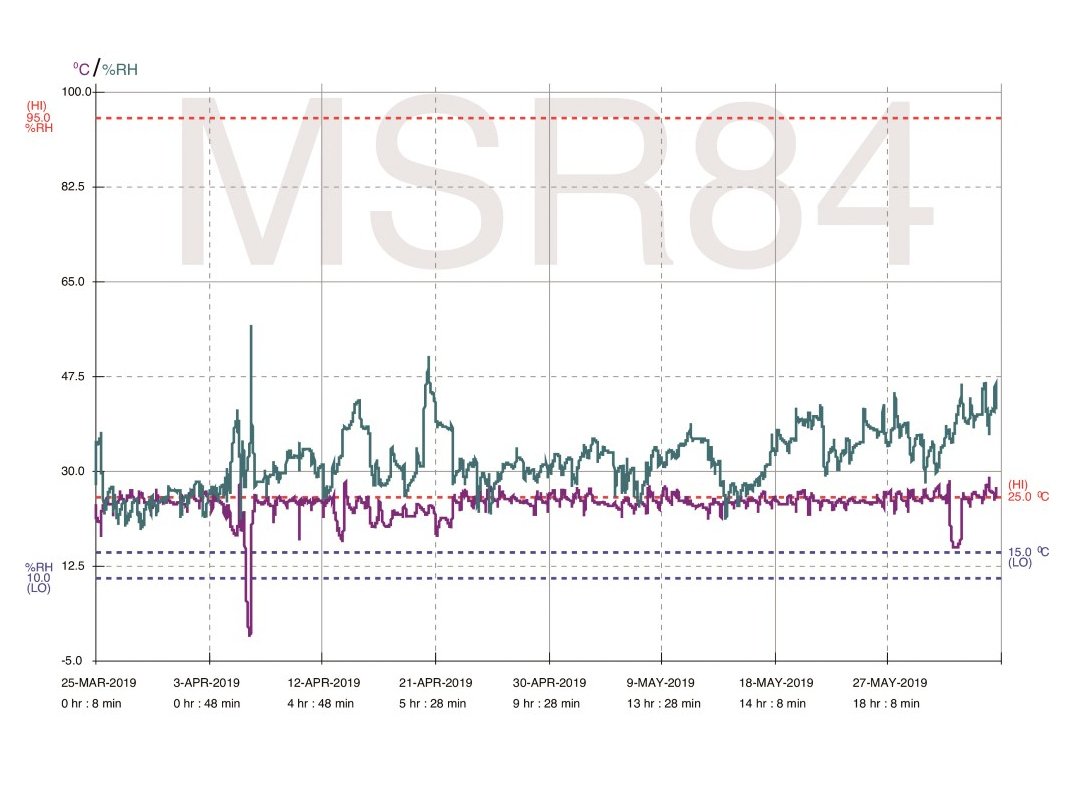
Task: Click the 18-MAY-2019 date label
Action: 775,683
